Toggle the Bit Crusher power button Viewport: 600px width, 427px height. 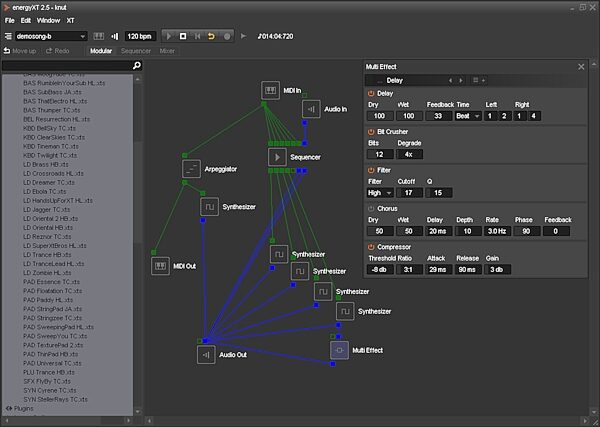(x=371, y=132)
